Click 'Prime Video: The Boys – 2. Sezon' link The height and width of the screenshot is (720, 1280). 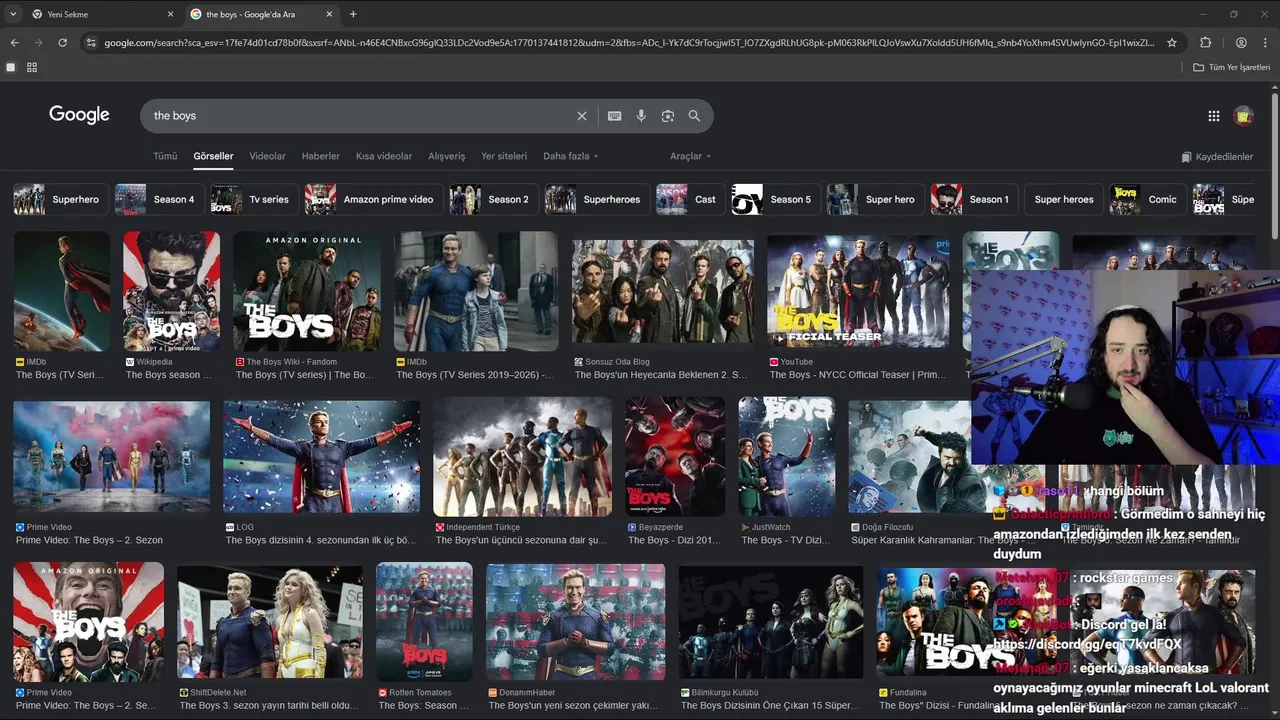(x=89, y=540)
